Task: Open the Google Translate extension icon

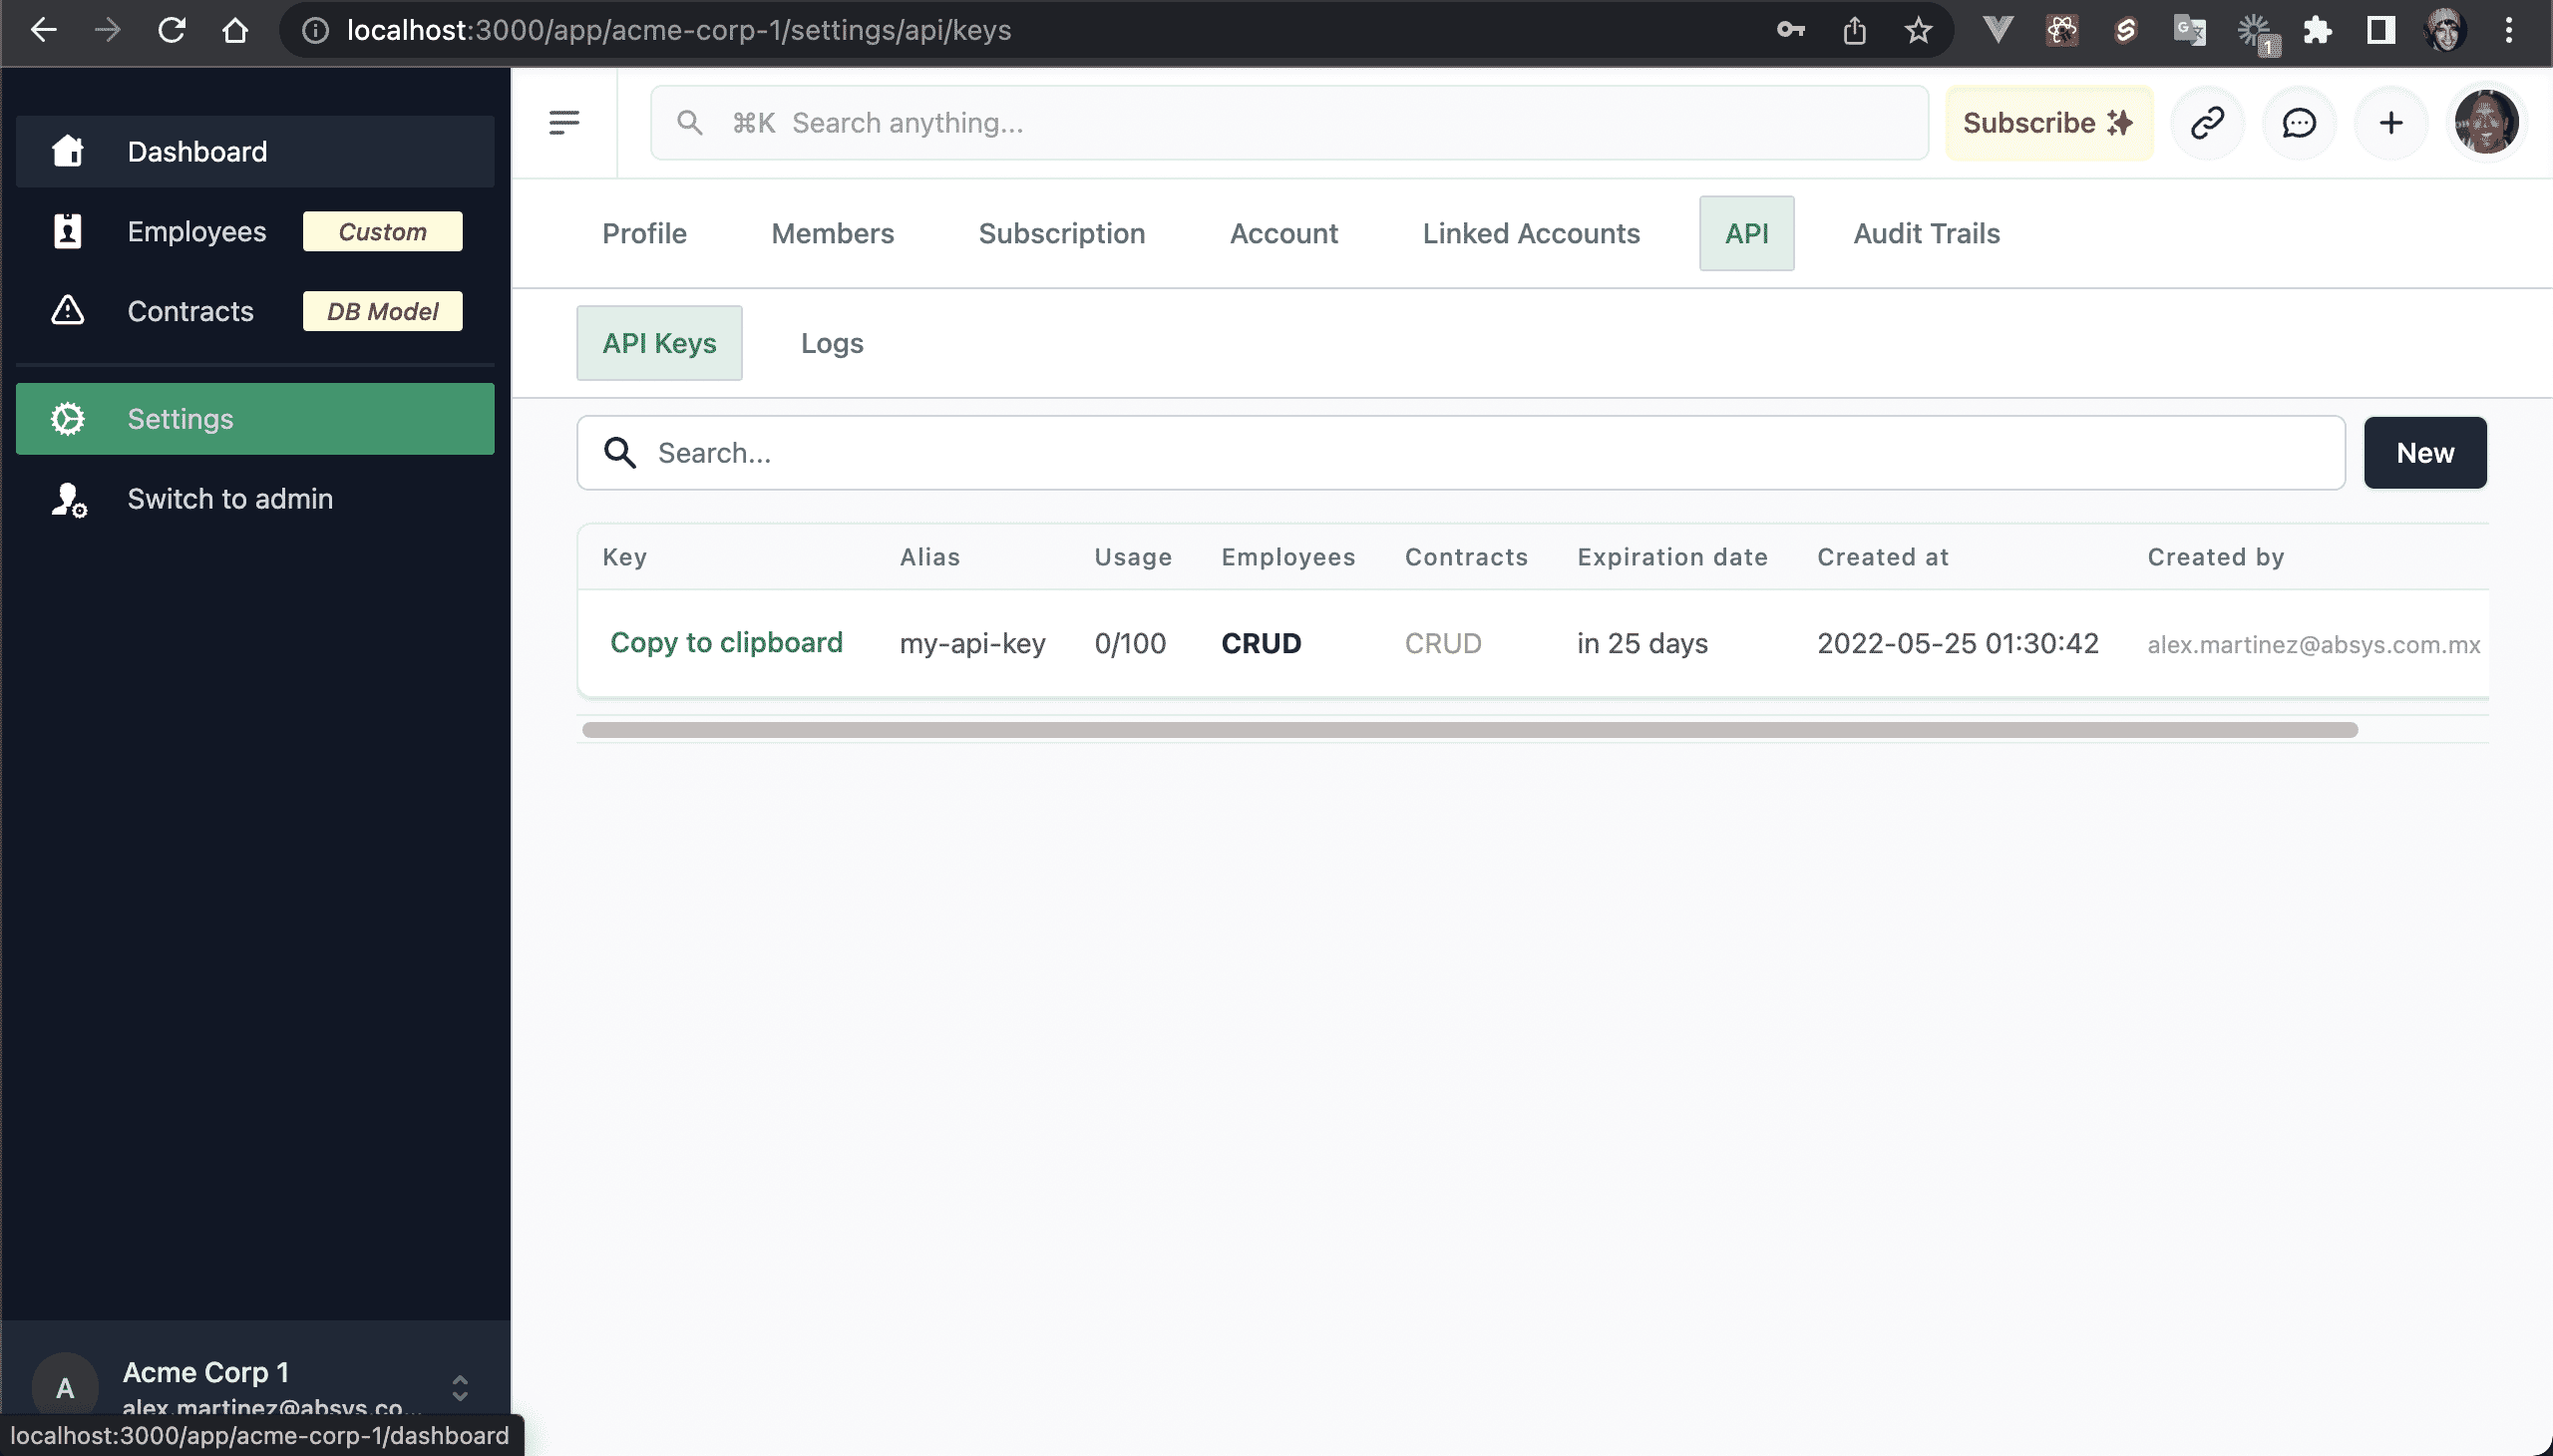Action: coord(2190,30)
